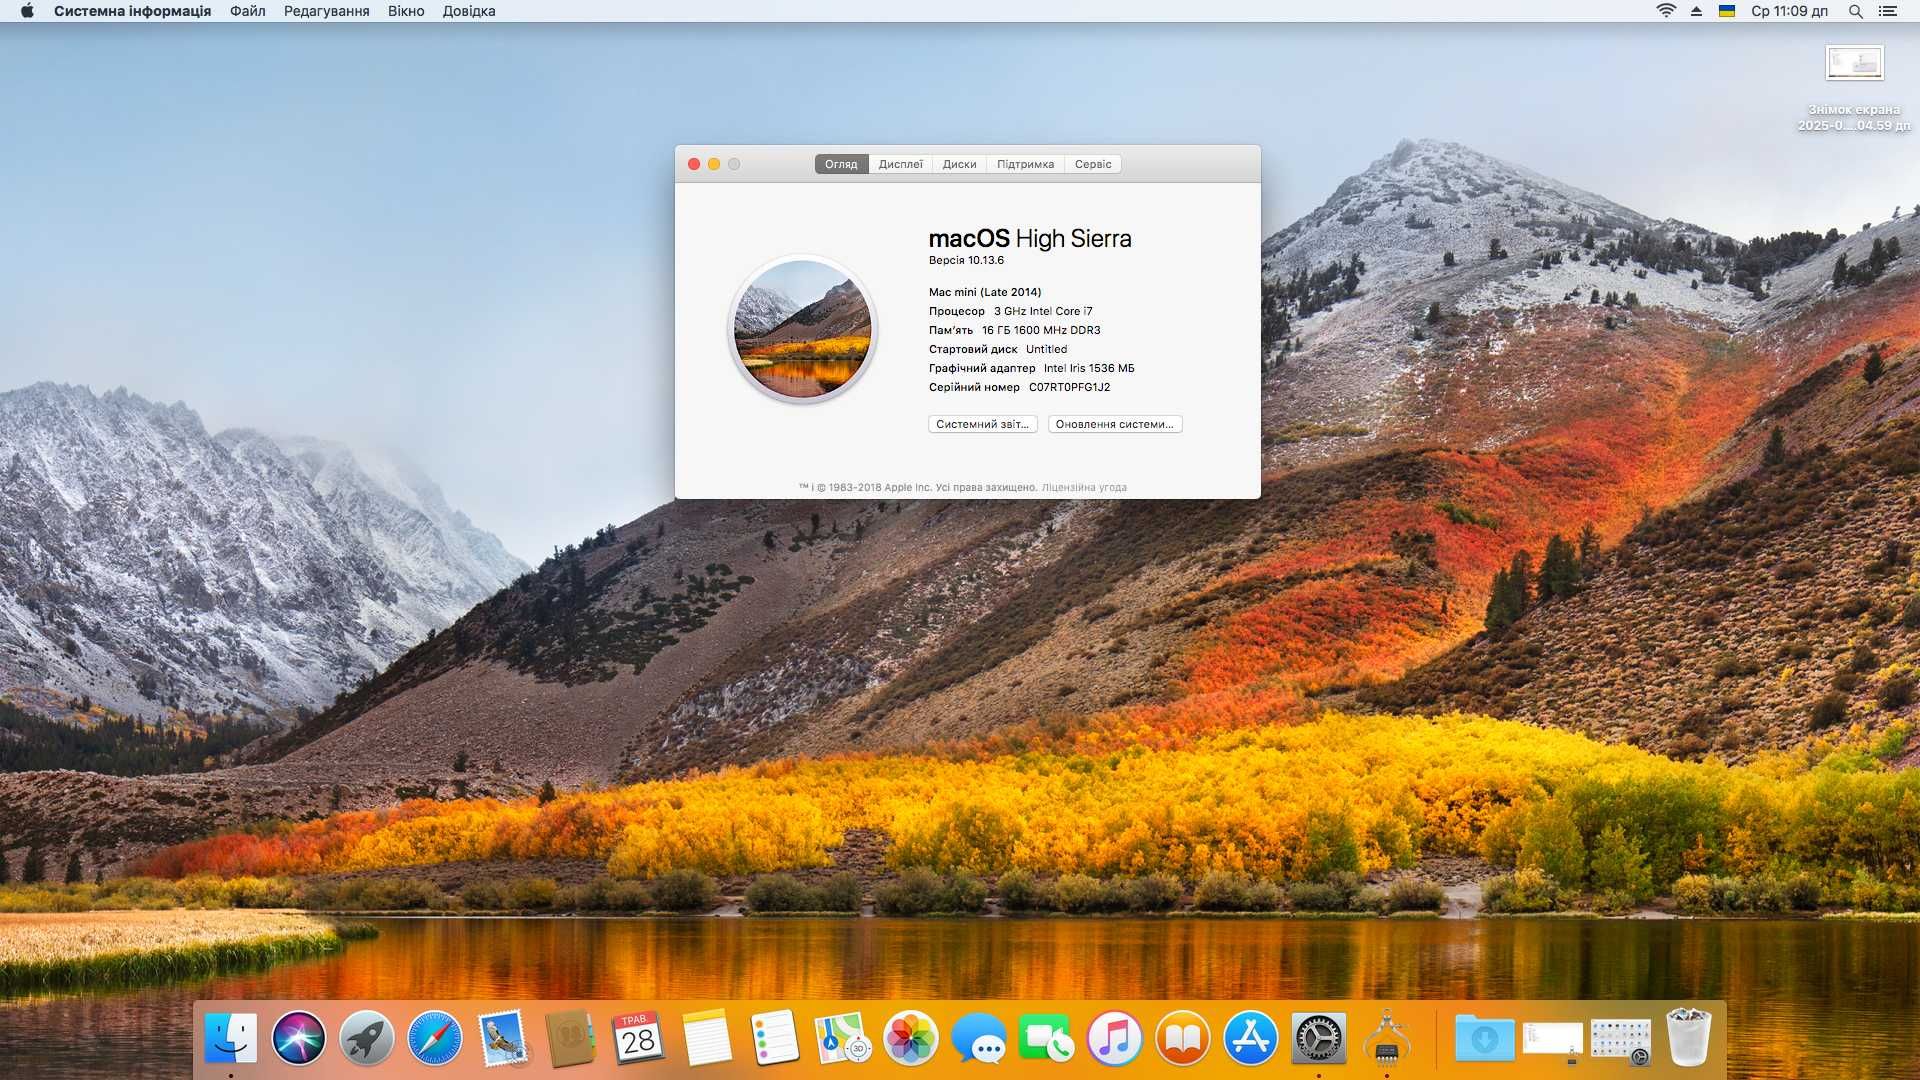The image size is (1920, 1080).
Task: Open Notification Center icon
Action: [1888, 11]
